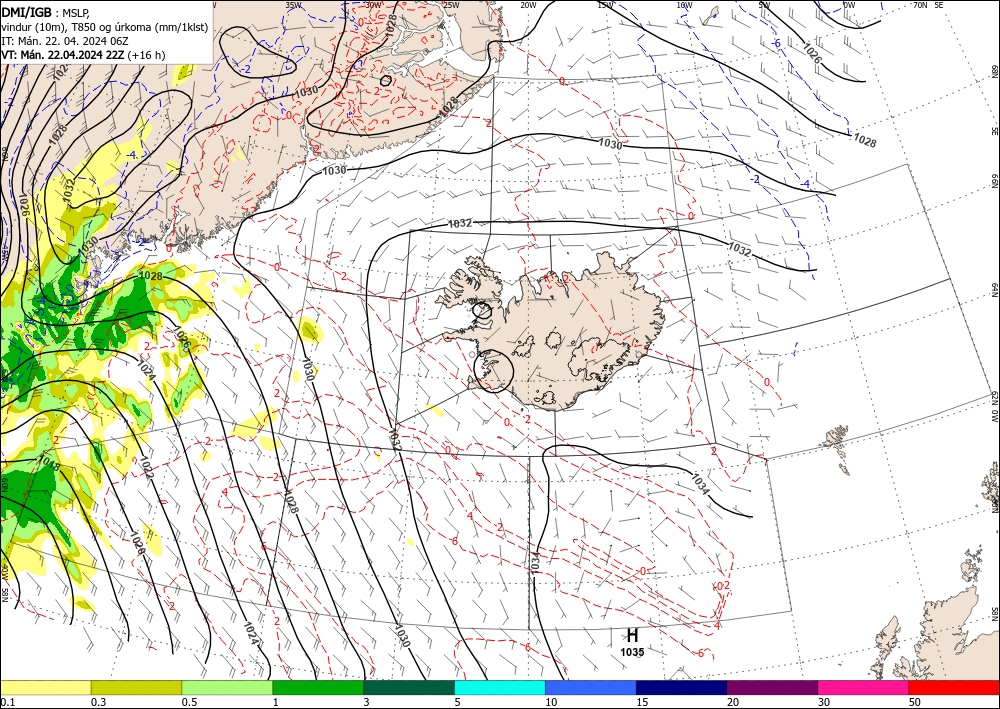Click Jan Mayen island near the top
Screen dimensions: 1000x709
[x=710, y=15]
